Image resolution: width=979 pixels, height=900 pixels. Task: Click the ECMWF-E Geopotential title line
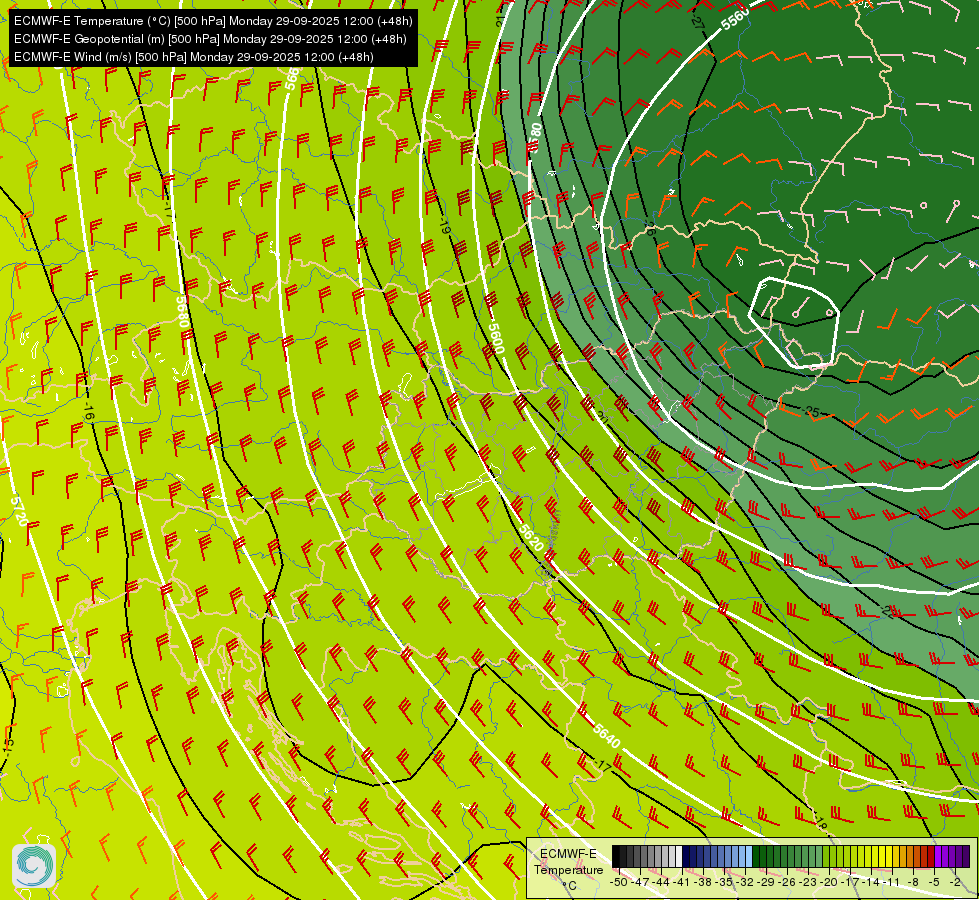[210, 39]
